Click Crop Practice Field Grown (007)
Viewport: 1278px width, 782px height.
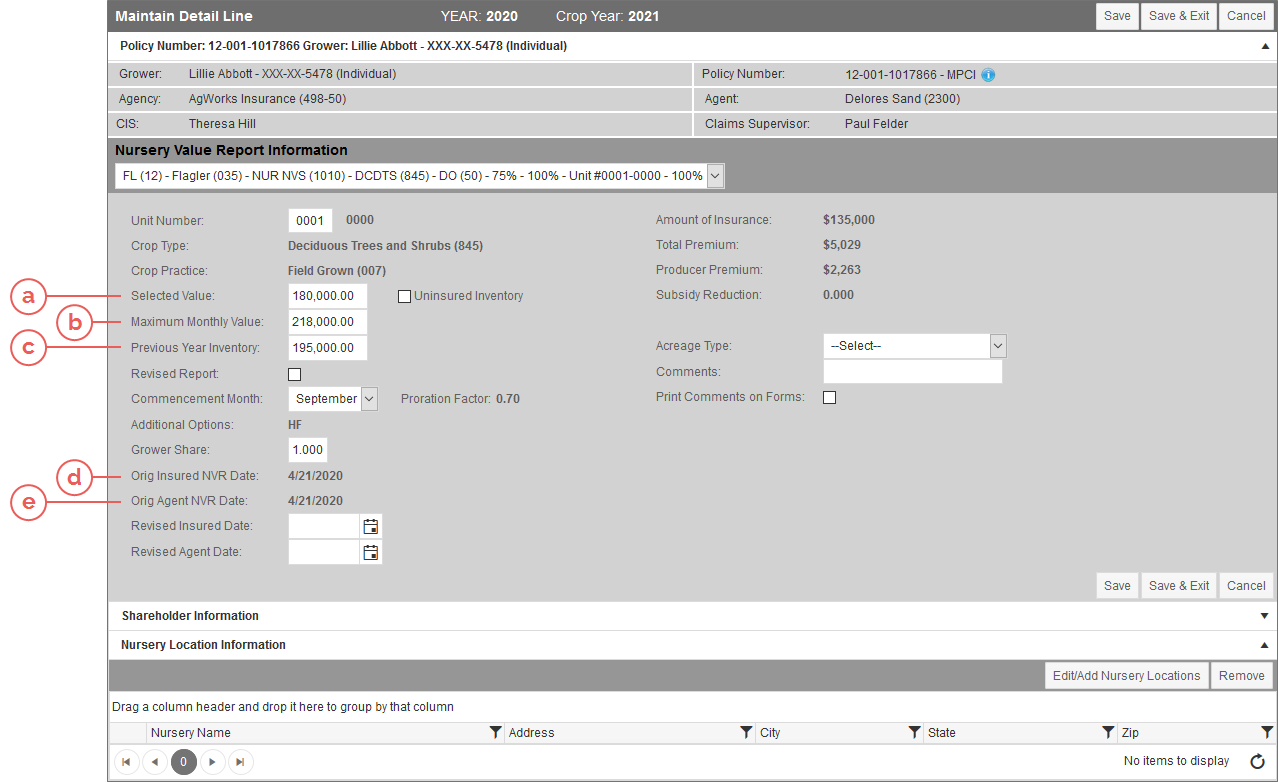tap(337, 271)
